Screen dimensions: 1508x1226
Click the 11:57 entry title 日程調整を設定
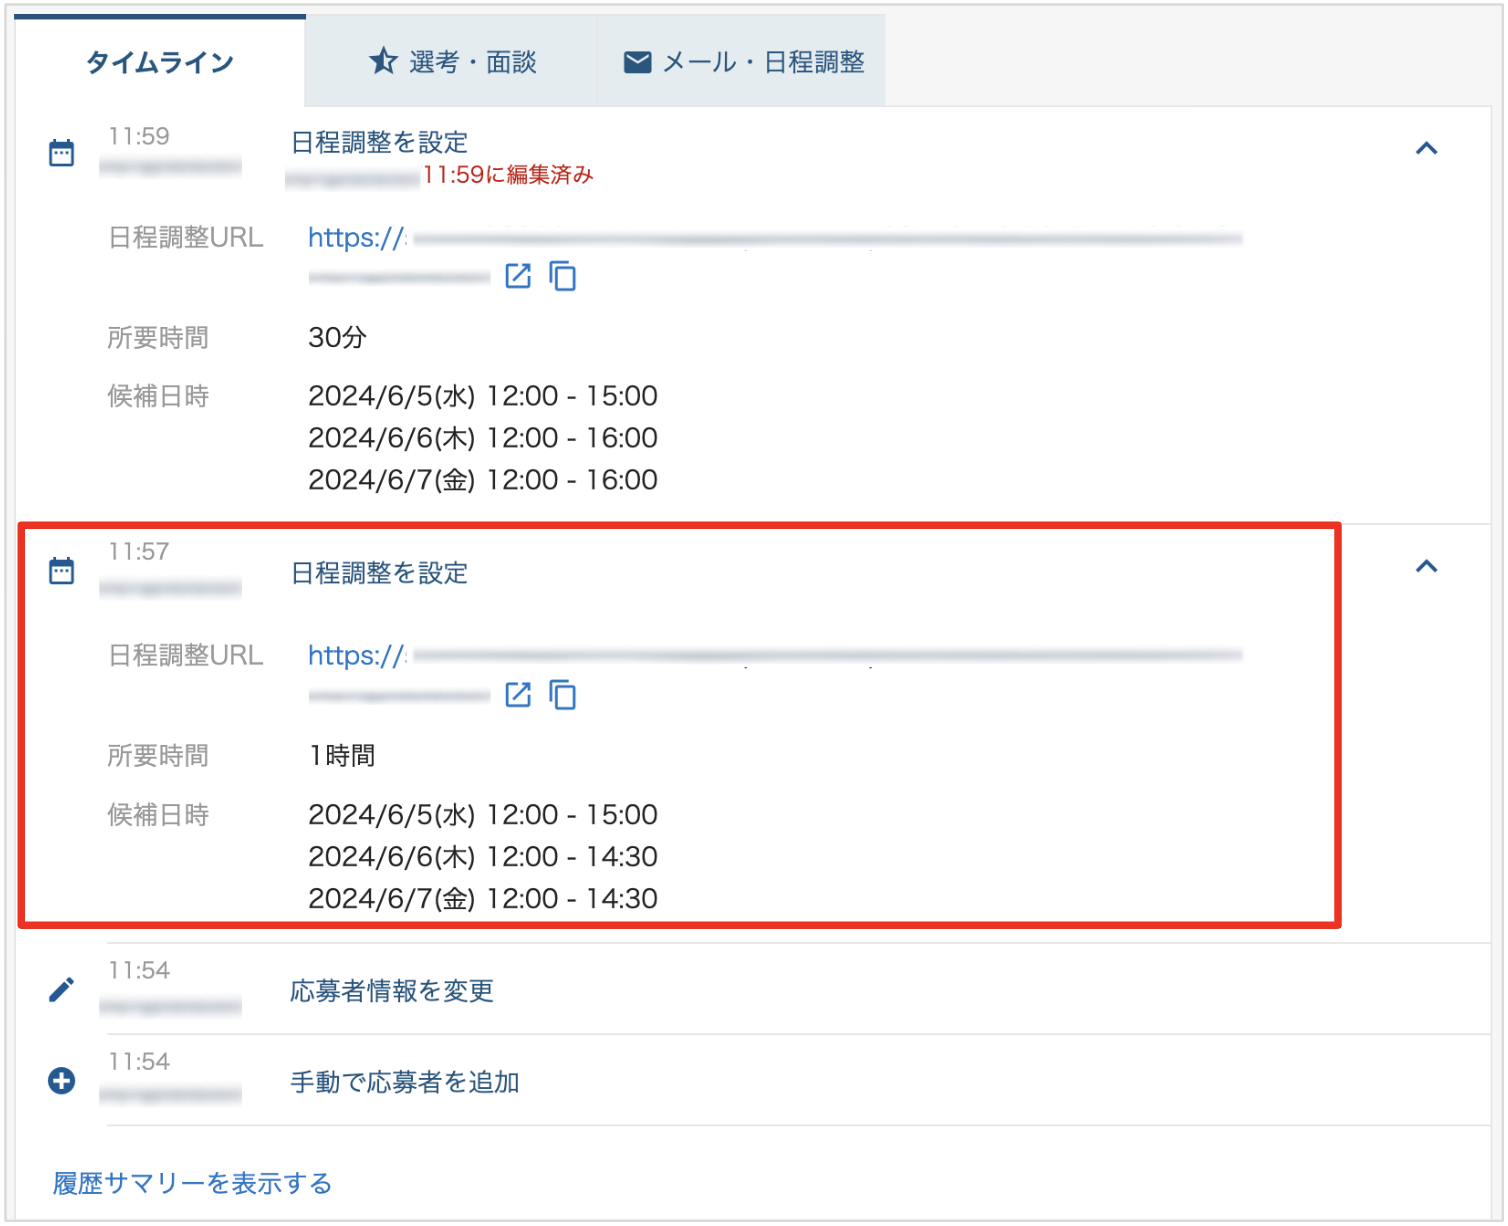(x=380, y=573)
